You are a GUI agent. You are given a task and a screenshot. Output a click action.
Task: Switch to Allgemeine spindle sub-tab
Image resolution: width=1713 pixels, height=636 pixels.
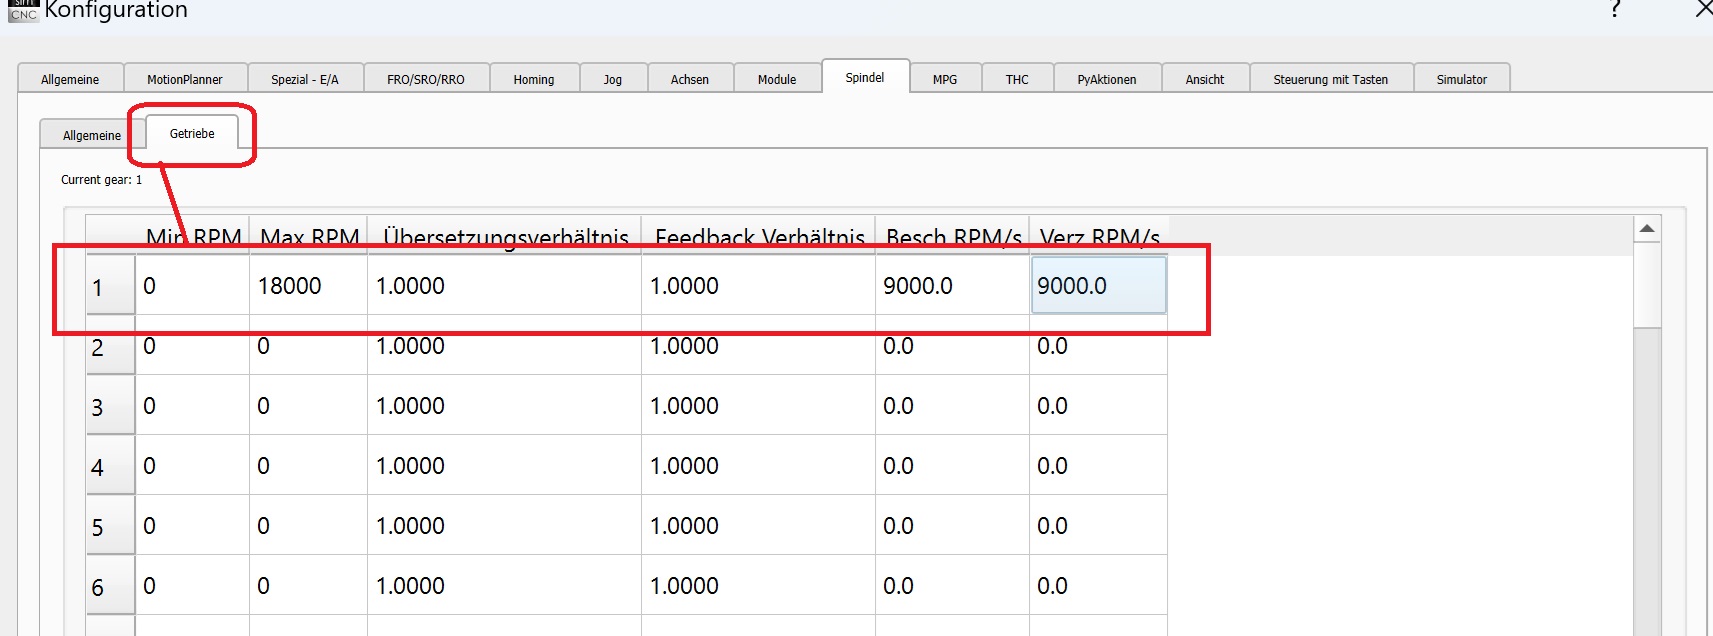point(91,135)
